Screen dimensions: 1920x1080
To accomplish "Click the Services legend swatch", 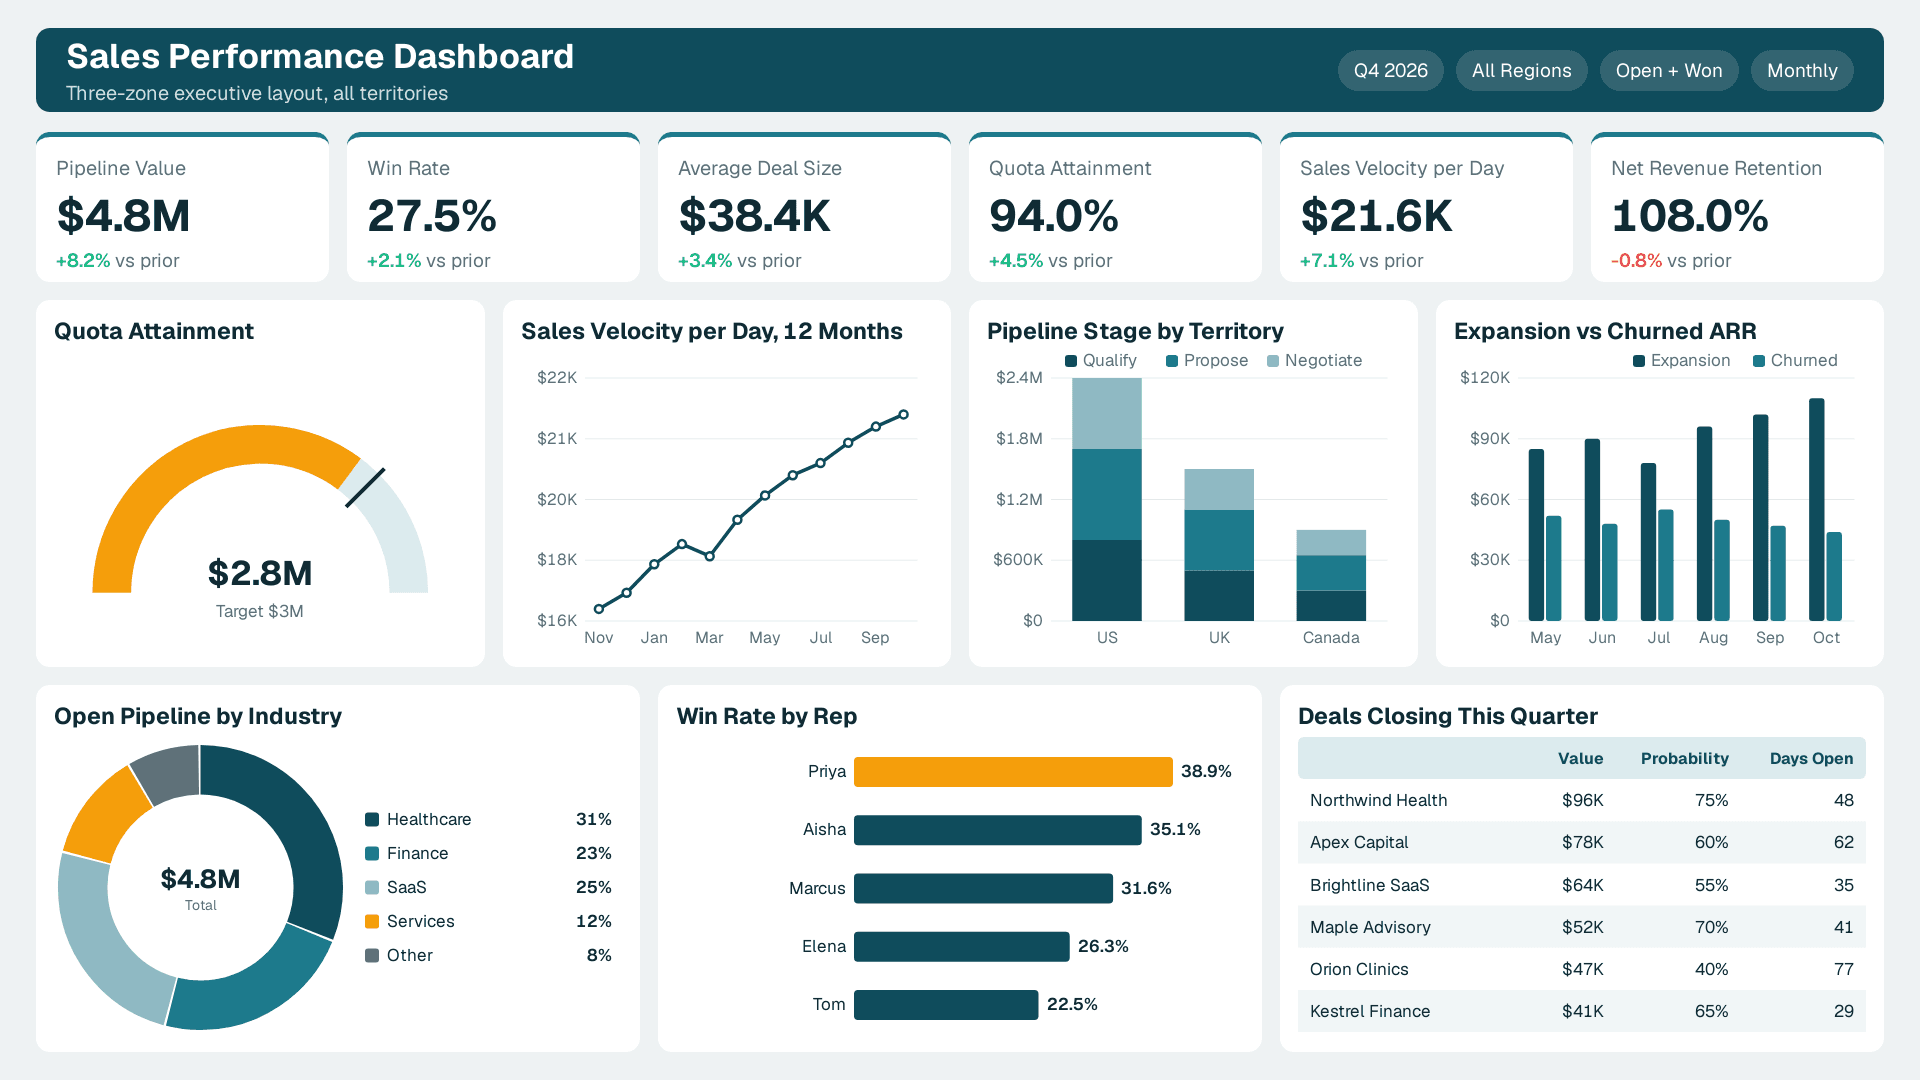I will (x=372, y=922).
